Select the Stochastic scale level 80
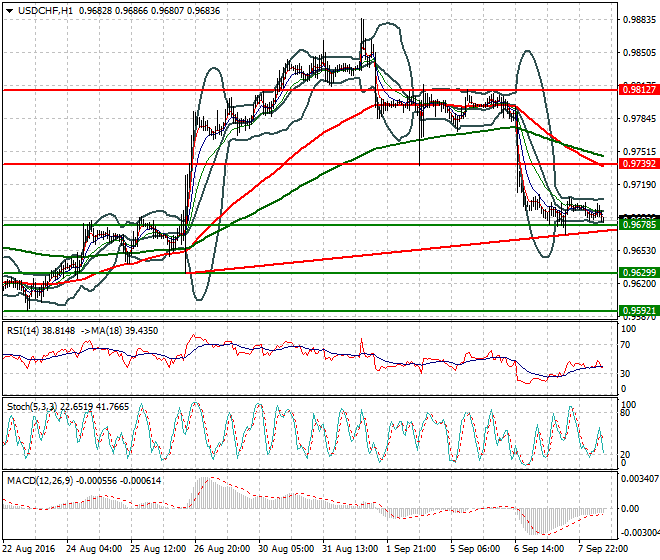 click(625, 413)
